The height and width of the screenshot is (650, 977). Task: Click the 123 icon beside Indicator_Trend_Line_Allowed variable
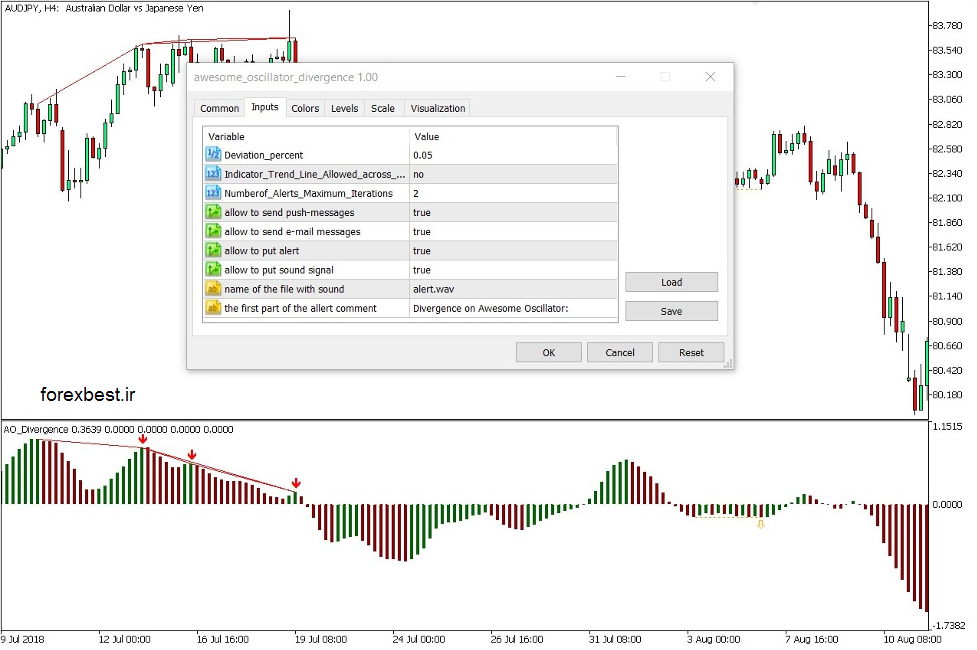coord(212,173)
